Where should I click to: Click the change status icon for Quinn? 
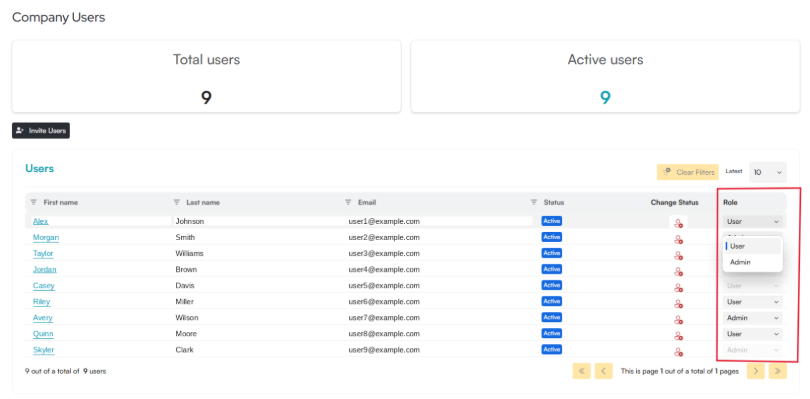tap(678, 335)
